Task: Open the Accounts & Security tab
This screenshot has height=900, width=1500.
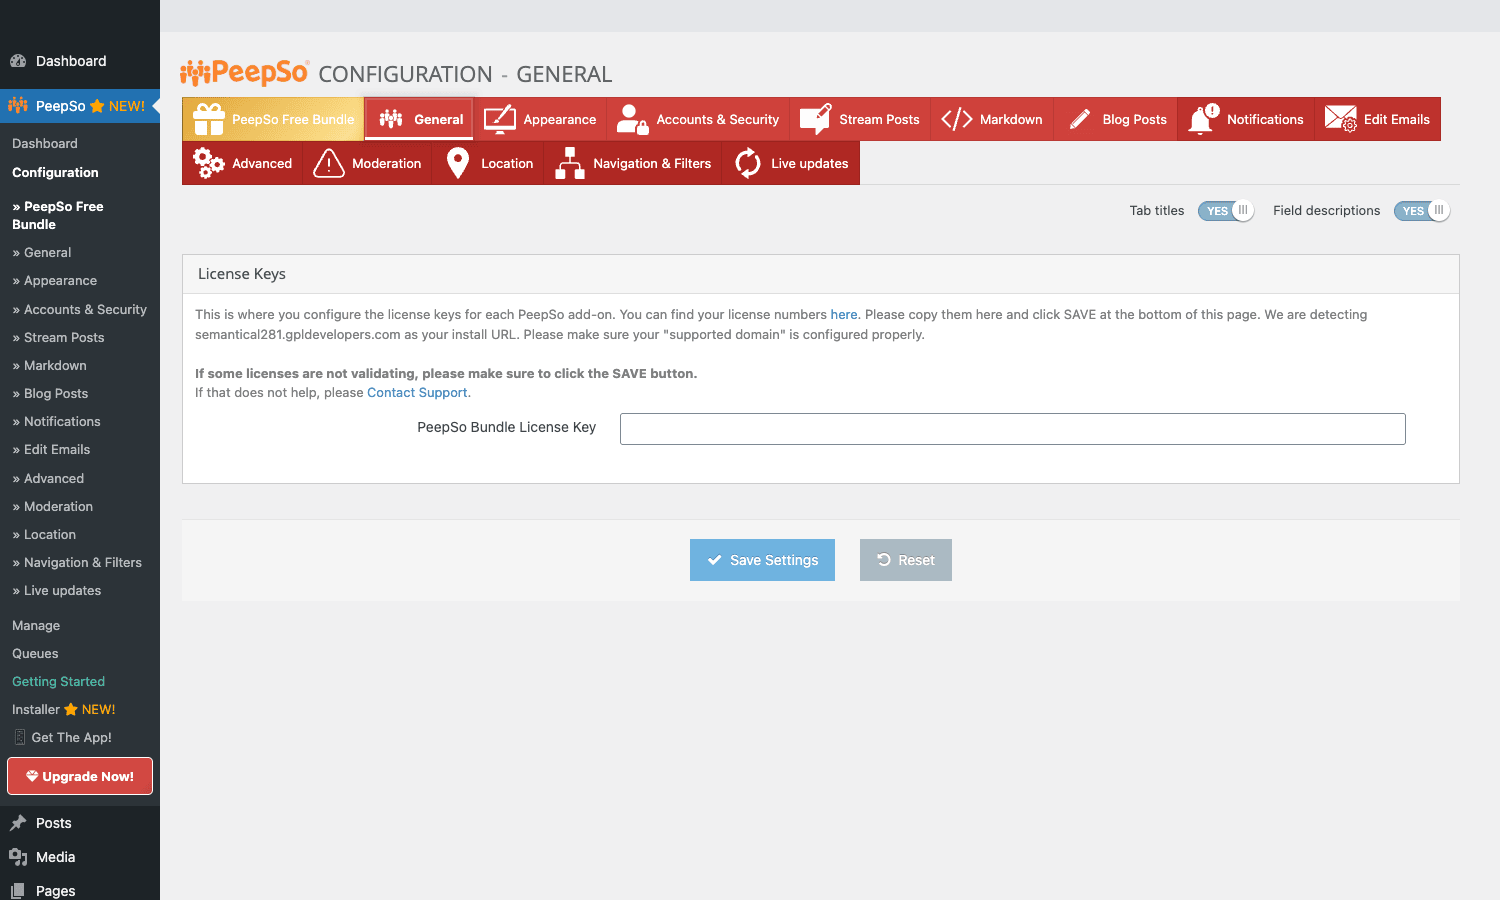Action: 698,119
